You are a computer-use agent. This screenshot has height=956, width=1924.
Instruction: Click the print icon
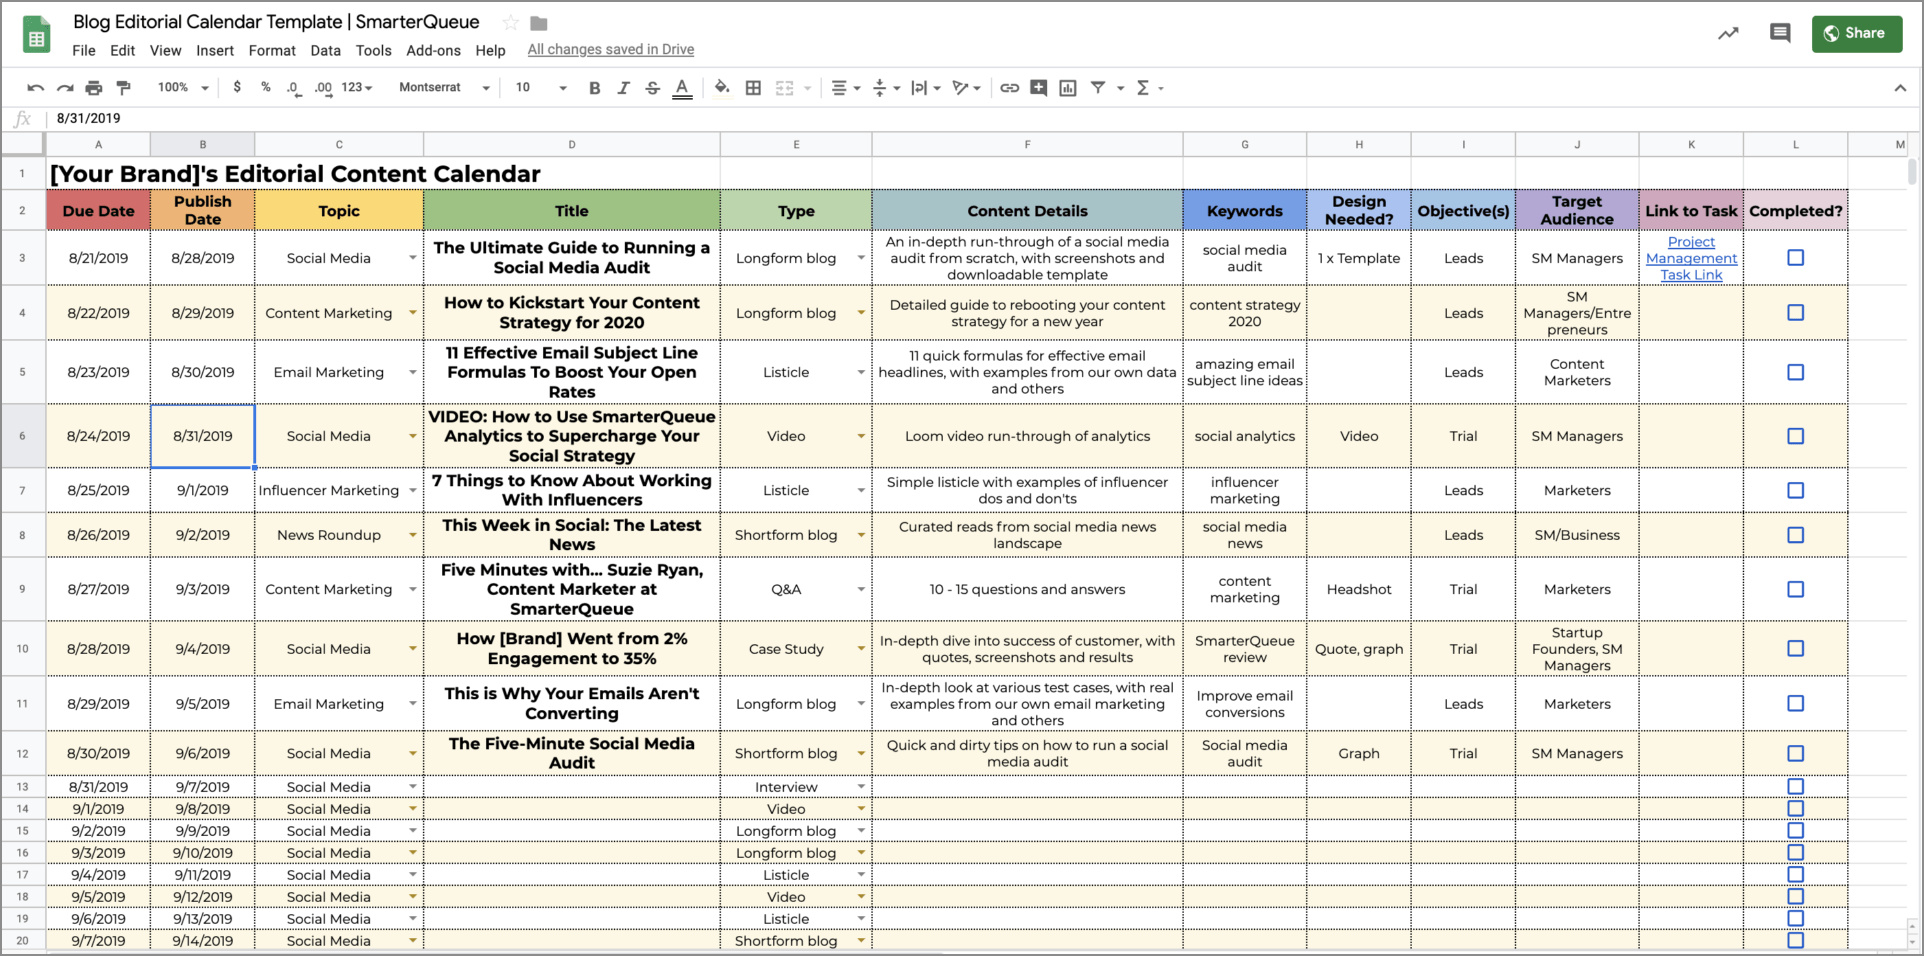[94, 88]
